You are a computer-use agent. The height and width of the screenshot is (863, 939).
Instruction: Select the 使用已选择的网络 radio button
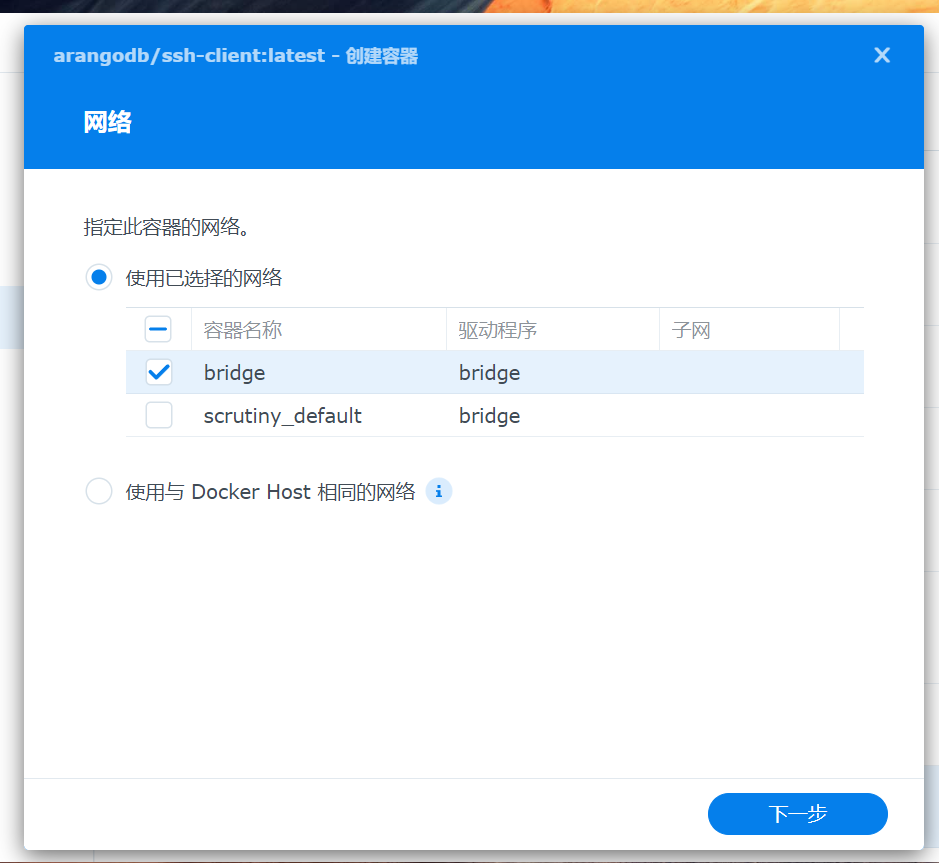point(99,278)
